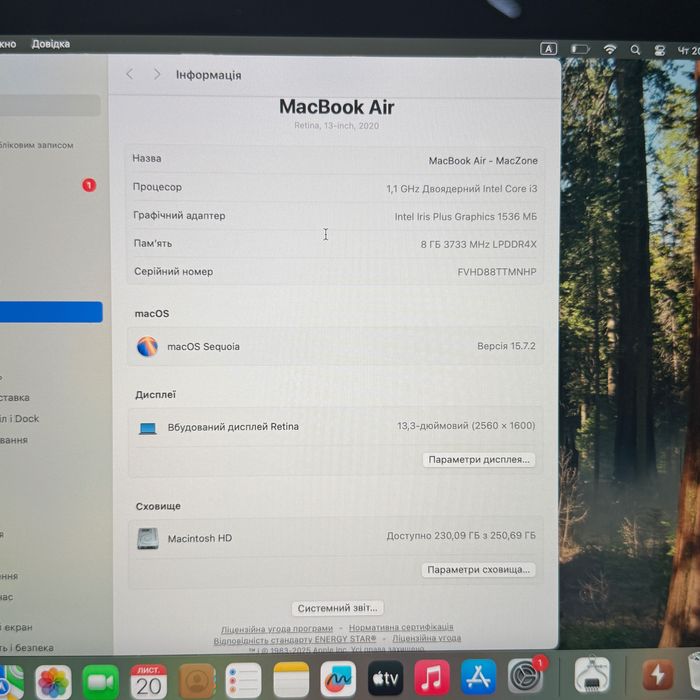Open the Dock settings sidebar item

pyautogui.click(x=20, y=419)
